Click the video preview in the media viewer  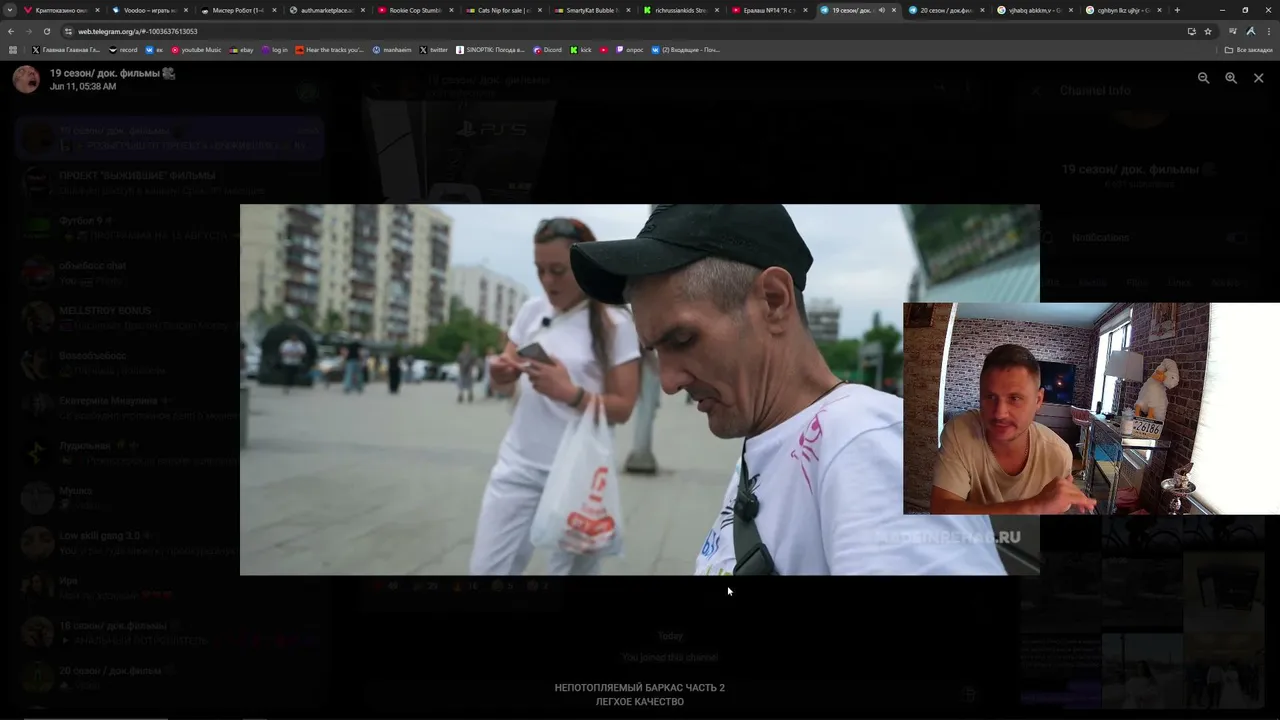640,390
